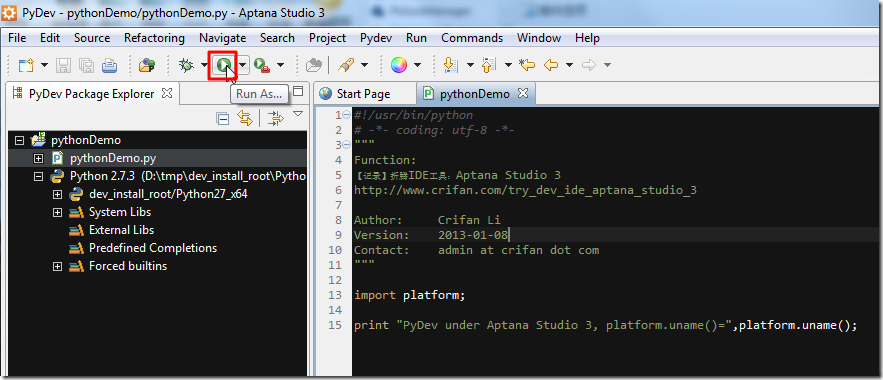Select the PyDev Package Explorer tab

pyautogui.click(x=91, y=94)
